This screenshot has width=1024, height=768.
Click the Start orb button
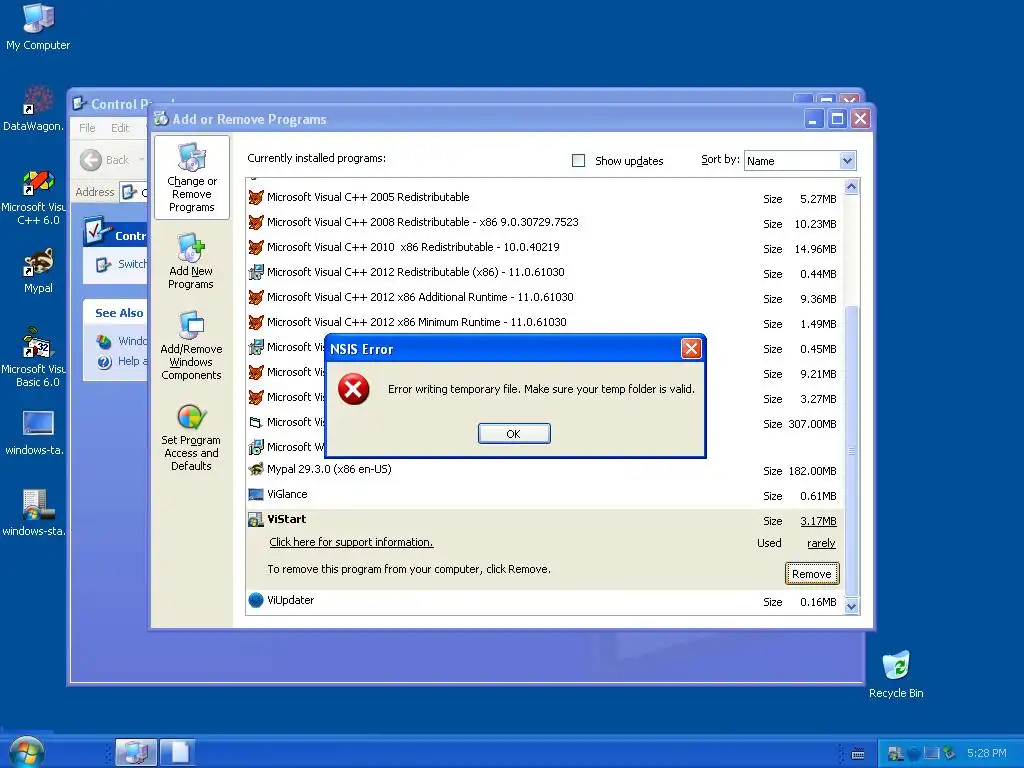tap(26, 751)
